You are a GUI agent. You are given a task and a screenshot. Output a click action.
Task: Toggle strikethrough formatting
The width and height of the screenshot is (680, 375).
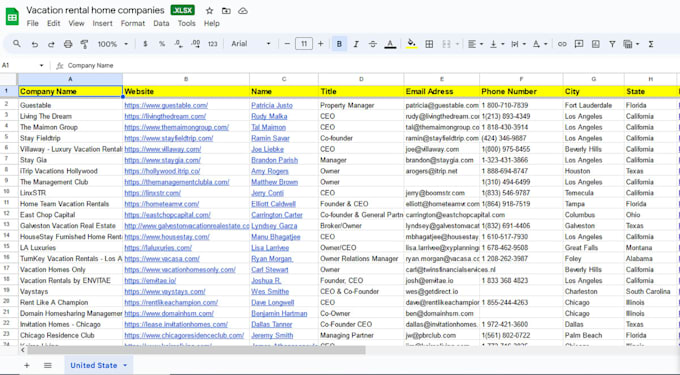tap(373, 44)
